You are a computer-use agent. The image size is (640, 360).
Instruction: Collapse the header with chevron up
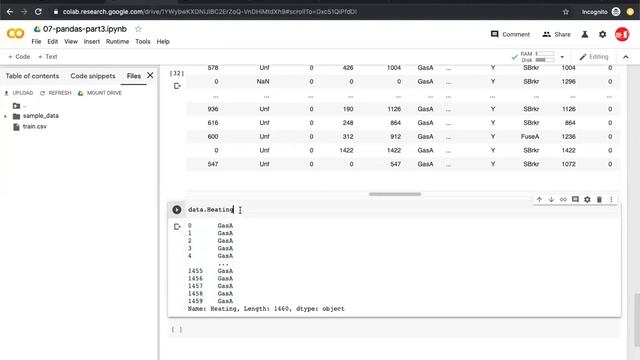[626, 57]
